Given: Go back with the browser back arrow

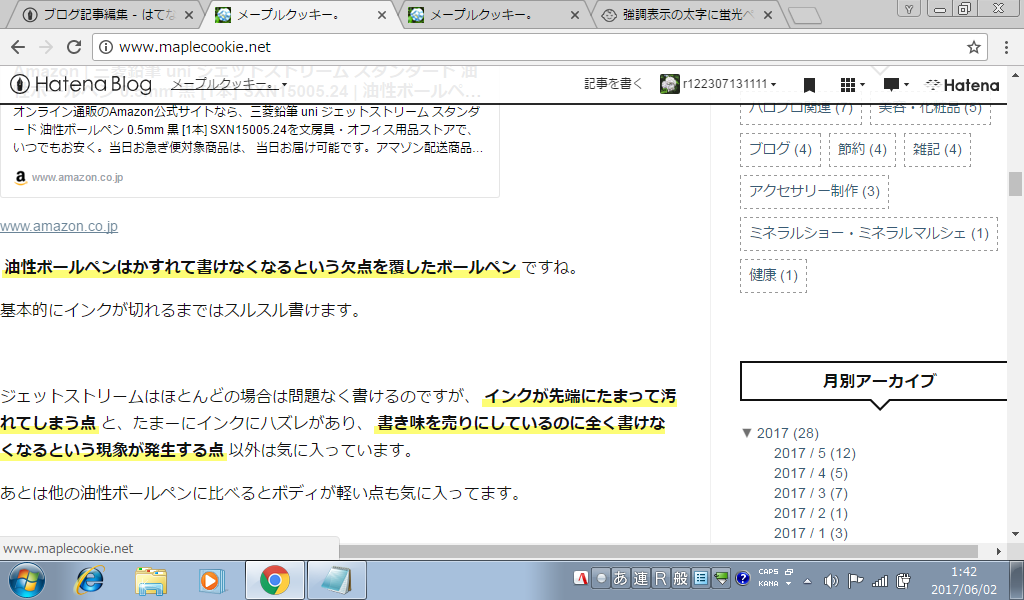Looking at the screenshot, I should [x=18, y=47].
